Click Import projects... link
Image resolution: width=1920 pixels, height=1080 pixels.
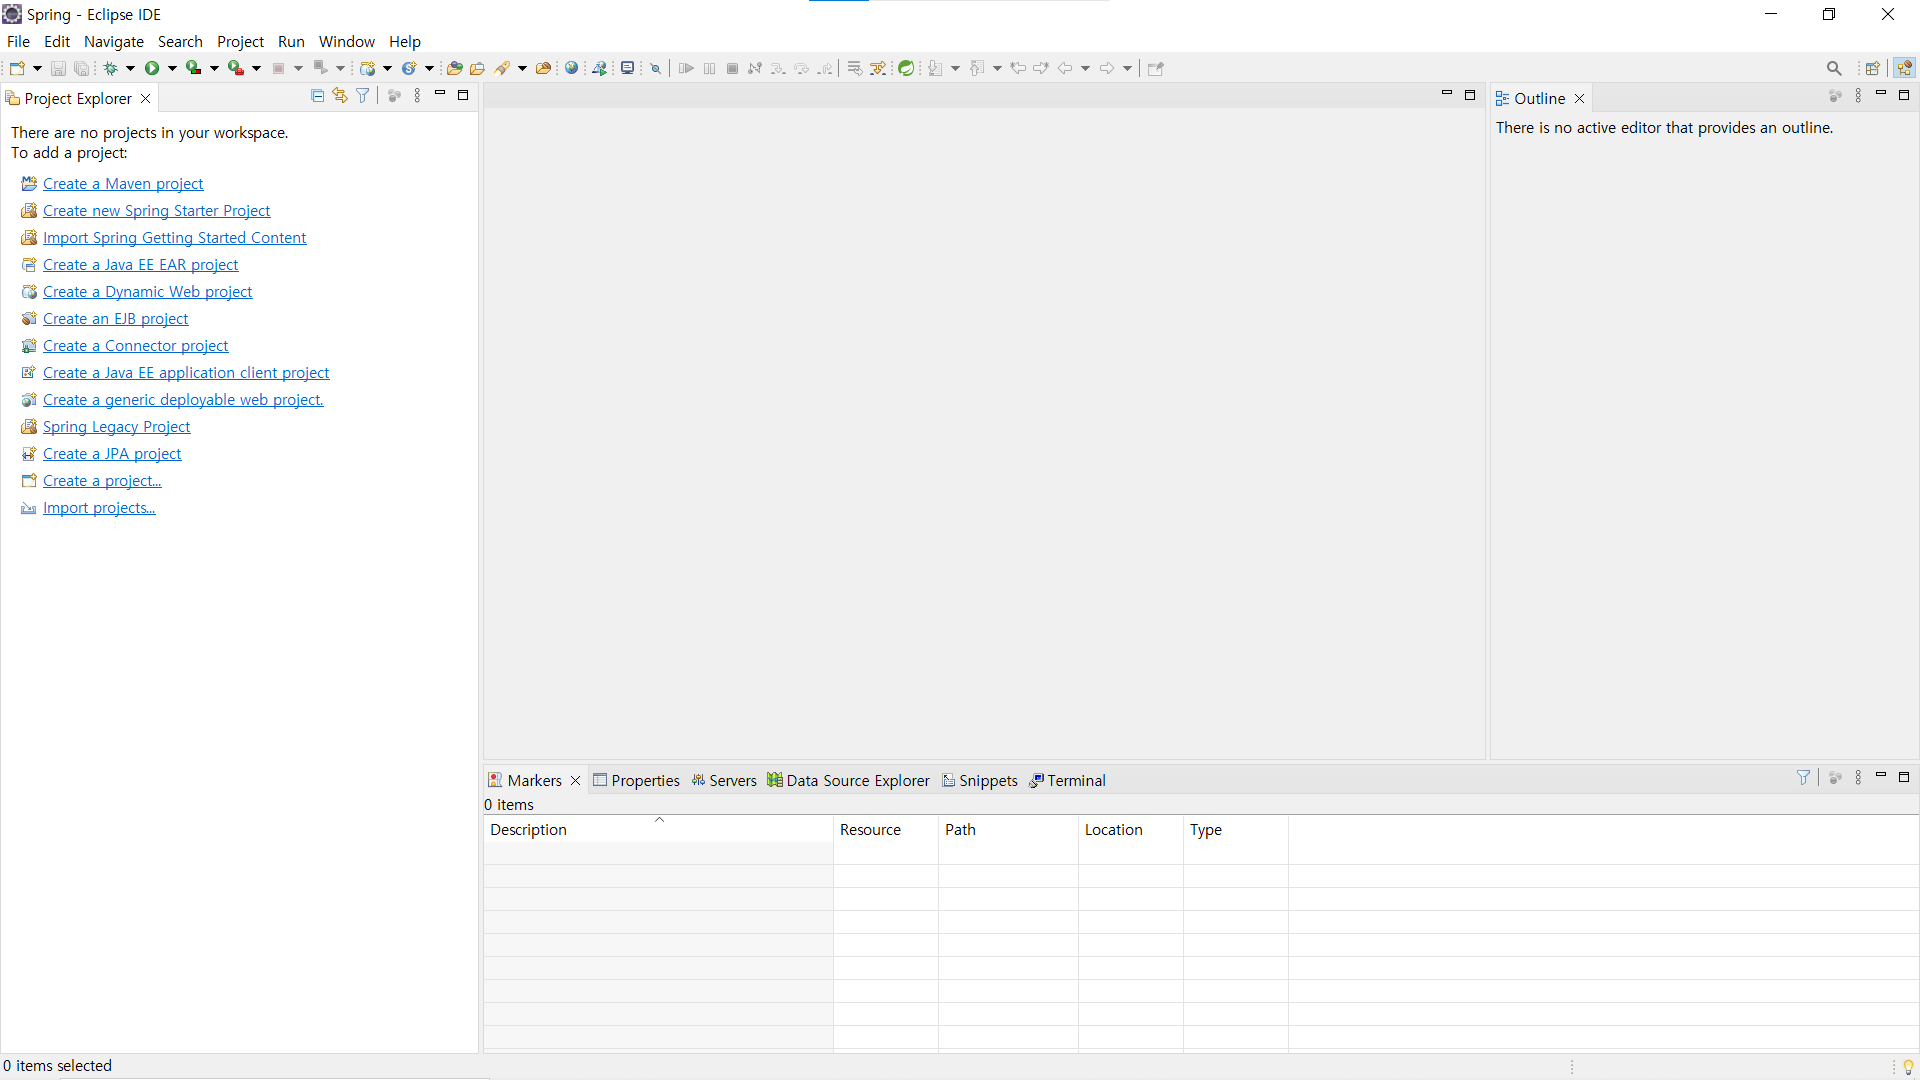(99, 508)
